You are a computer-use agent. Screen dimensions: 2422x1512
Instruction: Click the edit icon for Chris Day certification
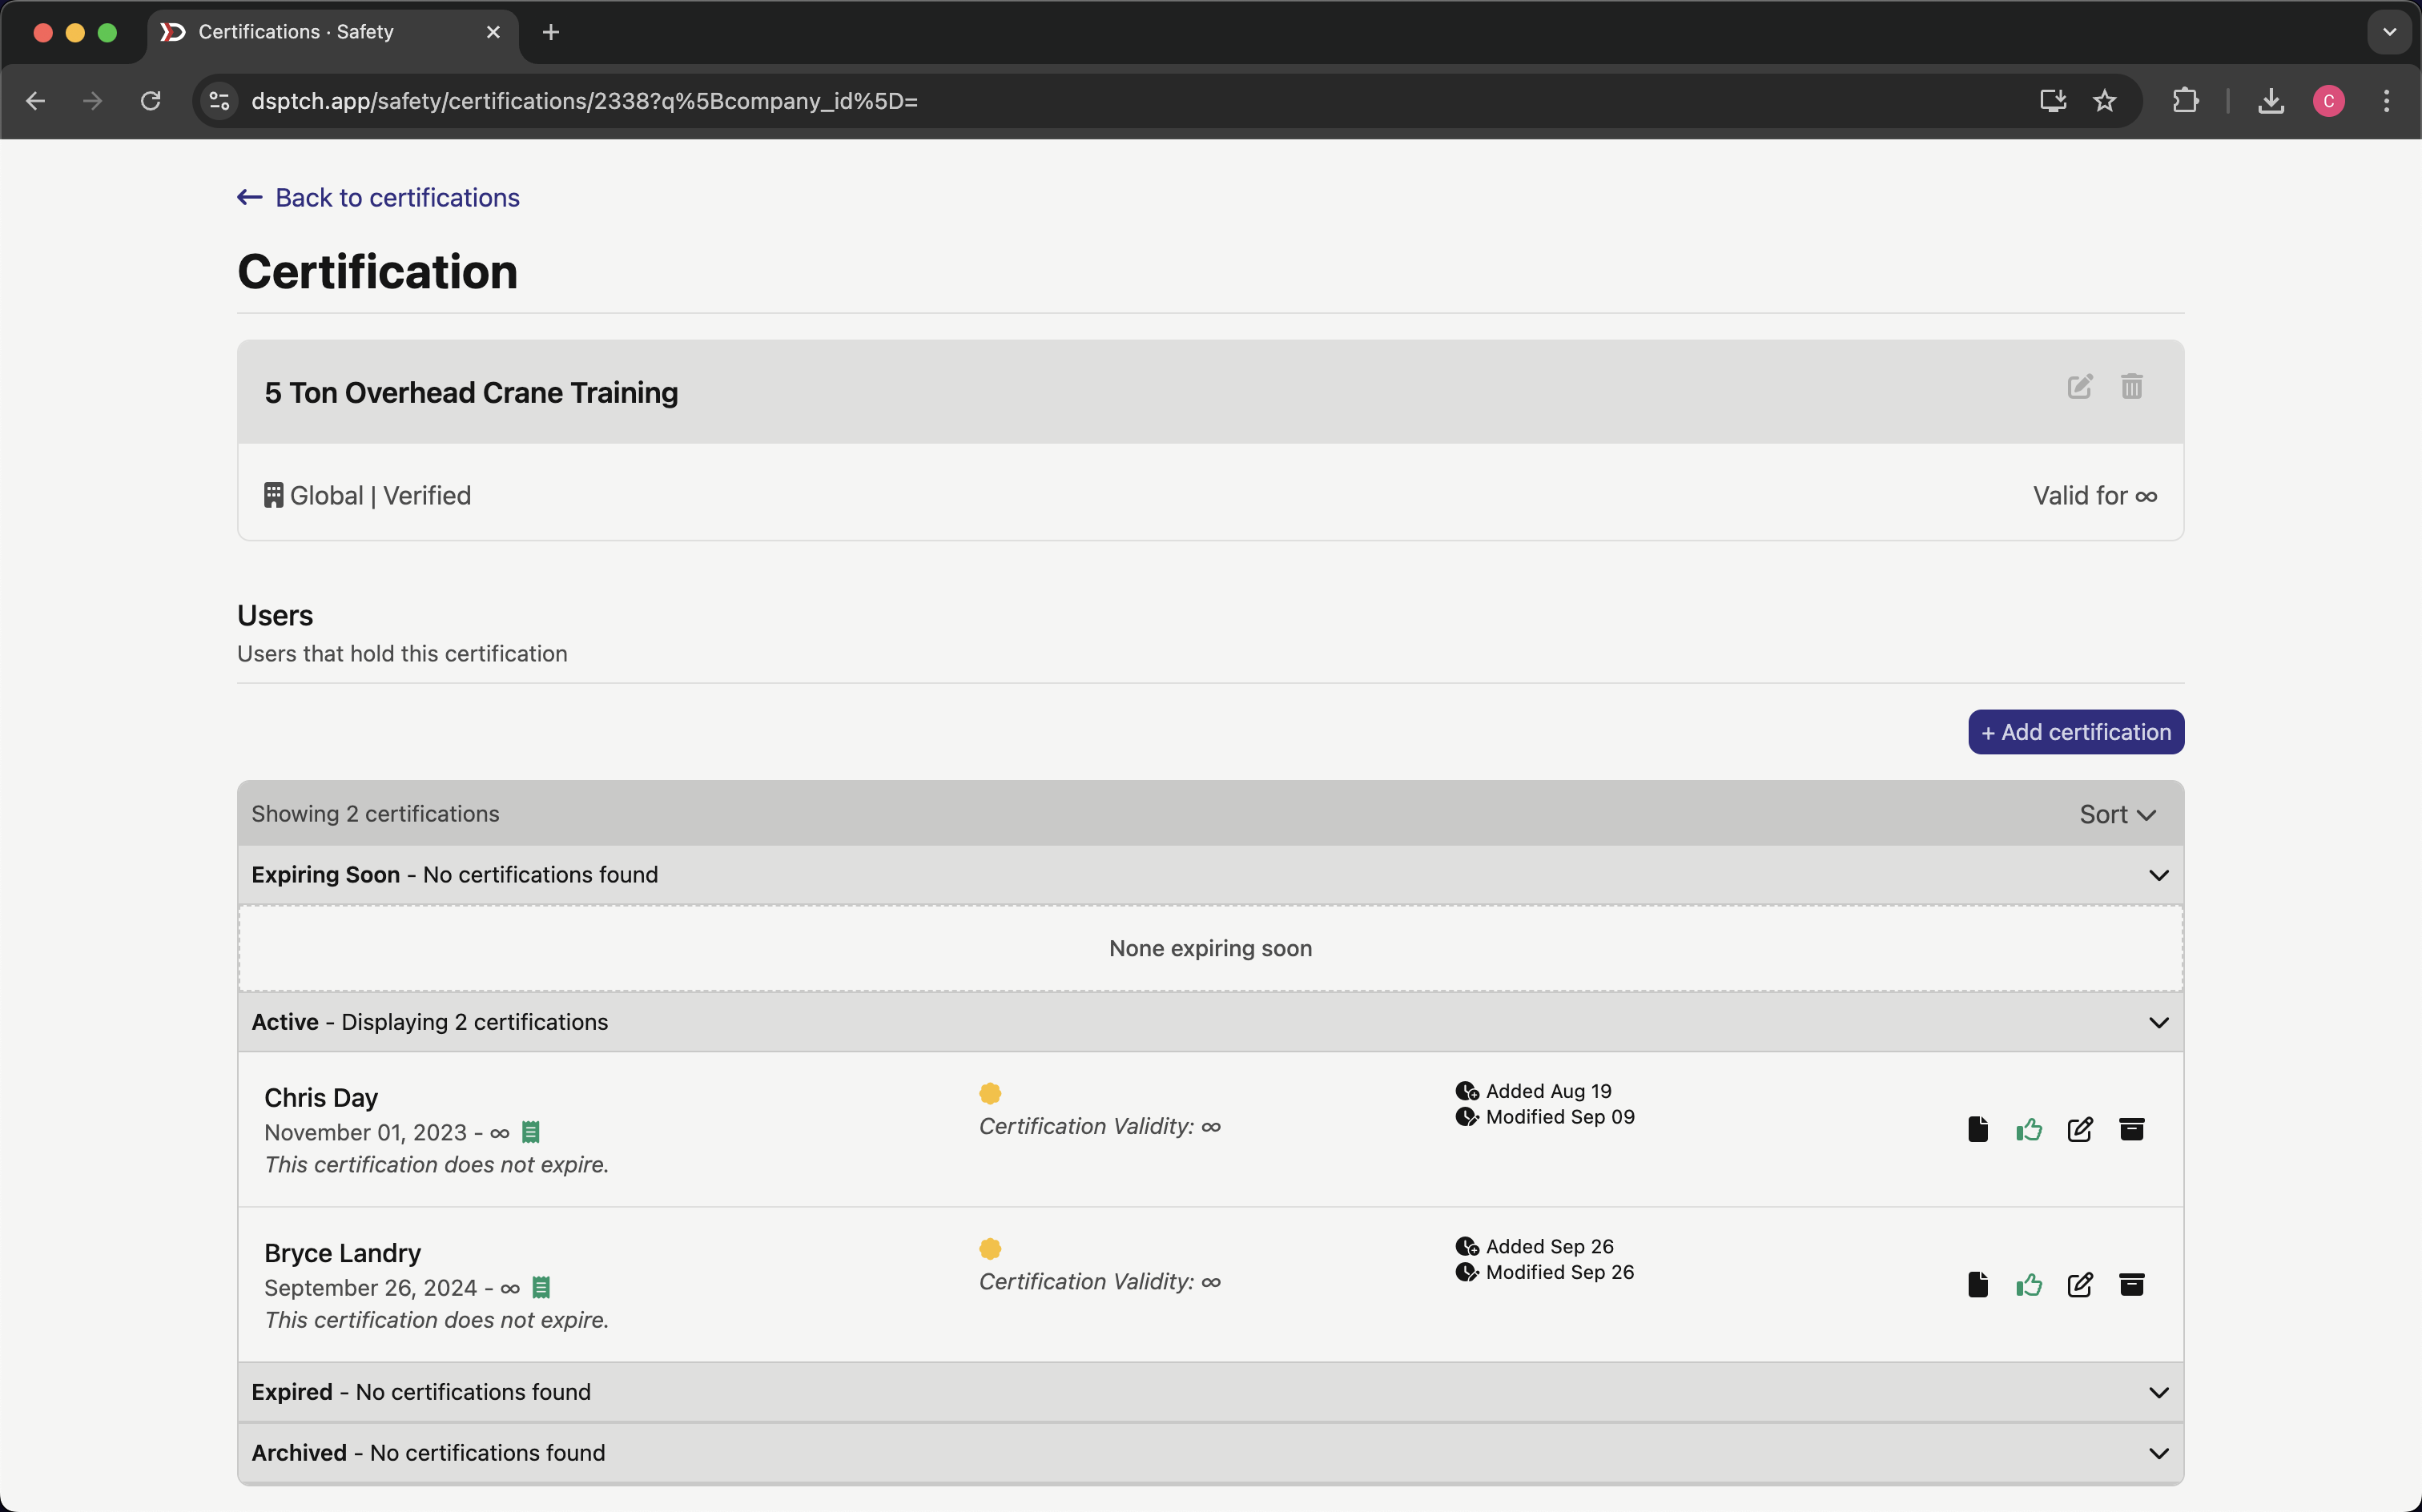pyautogui.click(x=2079, y=1128)
